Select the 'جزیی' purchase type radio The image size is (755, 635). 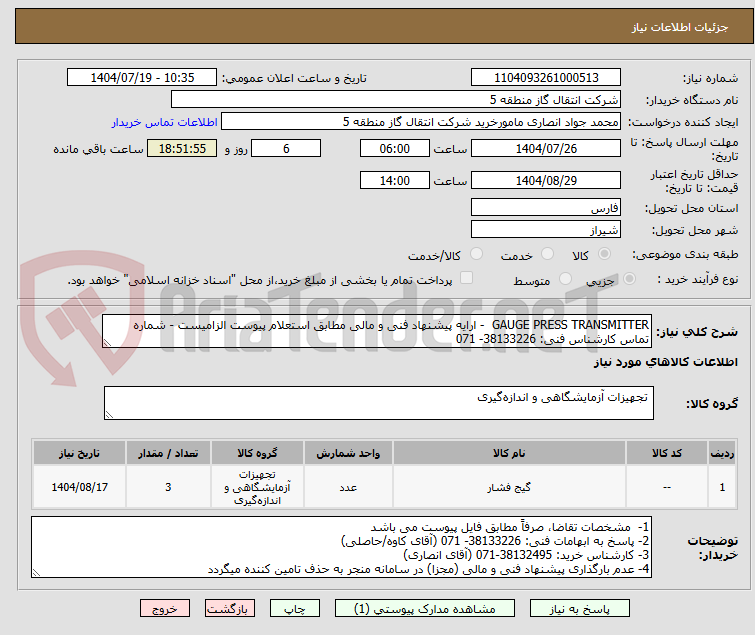[629, 279]
